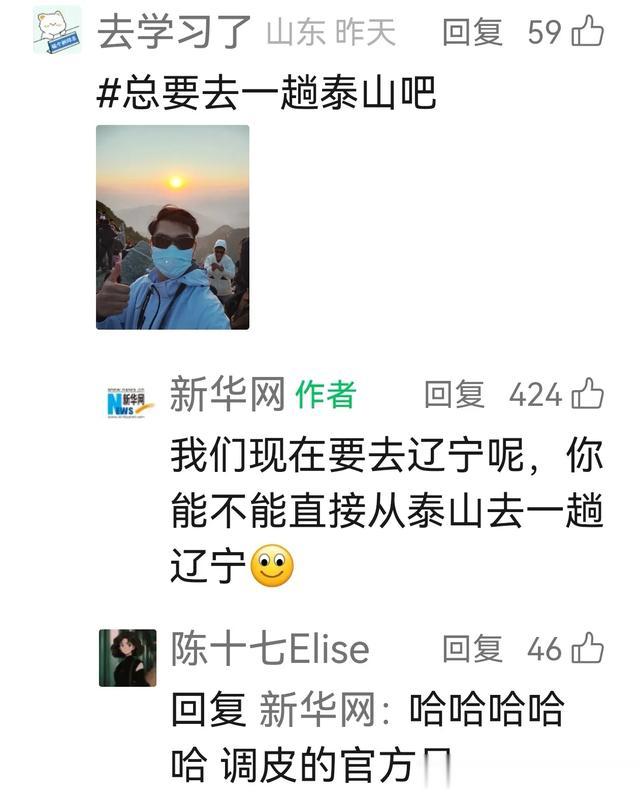Open the 新华网 username in the thread
Image resolution: width=640 pixels, height=796 pixels.
tap(227, 394)
